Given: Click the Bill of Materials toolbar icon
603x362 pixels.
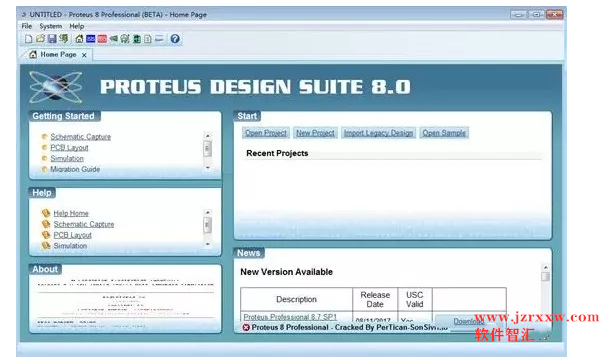Looking at the screenshot, I should pos(148,39).
